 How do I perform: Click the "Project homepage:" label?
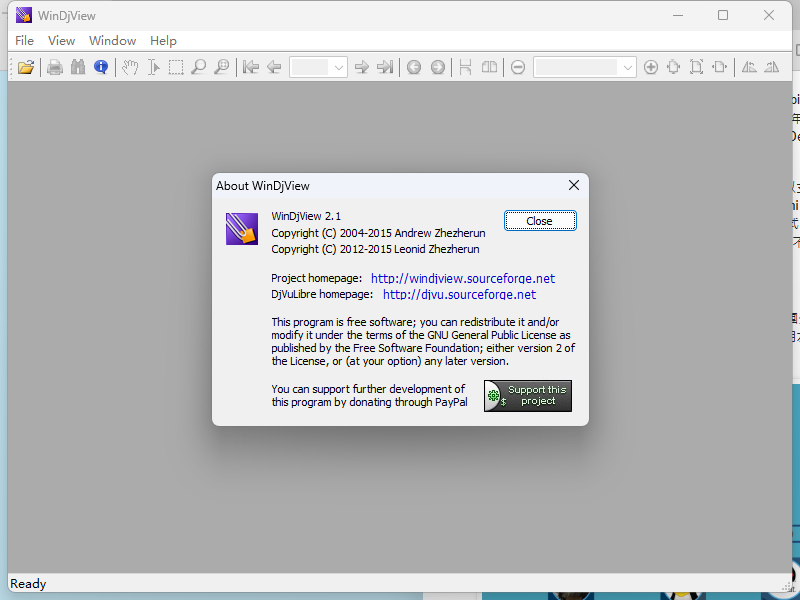[316, 278]
